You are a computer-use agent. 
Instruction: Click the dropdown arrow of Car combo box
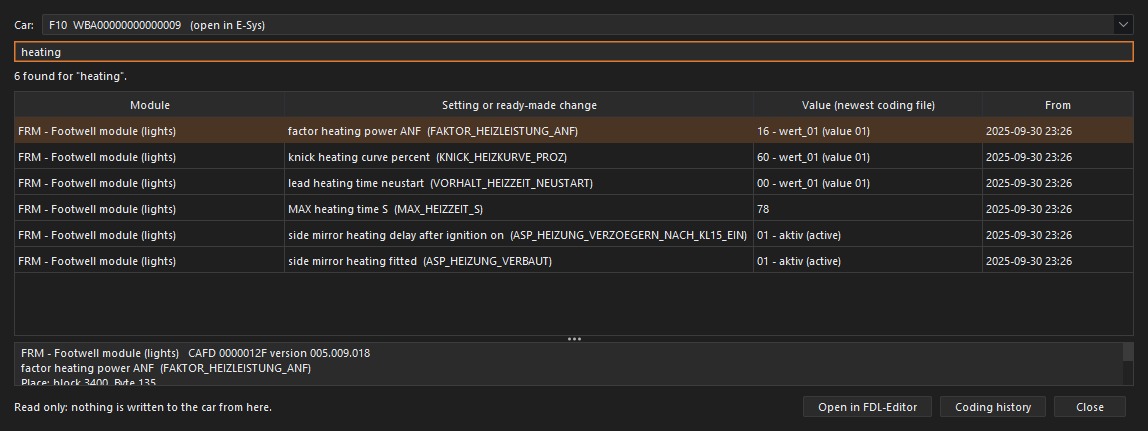[x=1123, y=25]
